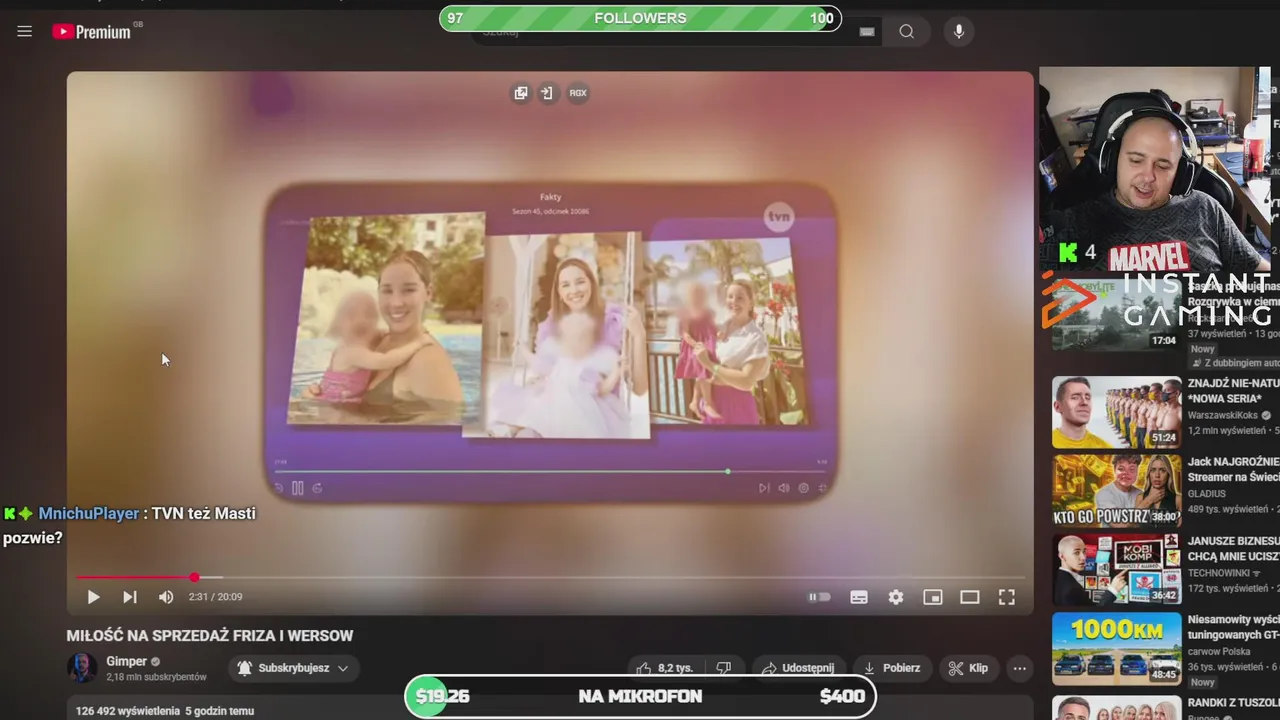Enter fullscreen mode
Screen dimensions: 1280x720
pos(1007,597)
